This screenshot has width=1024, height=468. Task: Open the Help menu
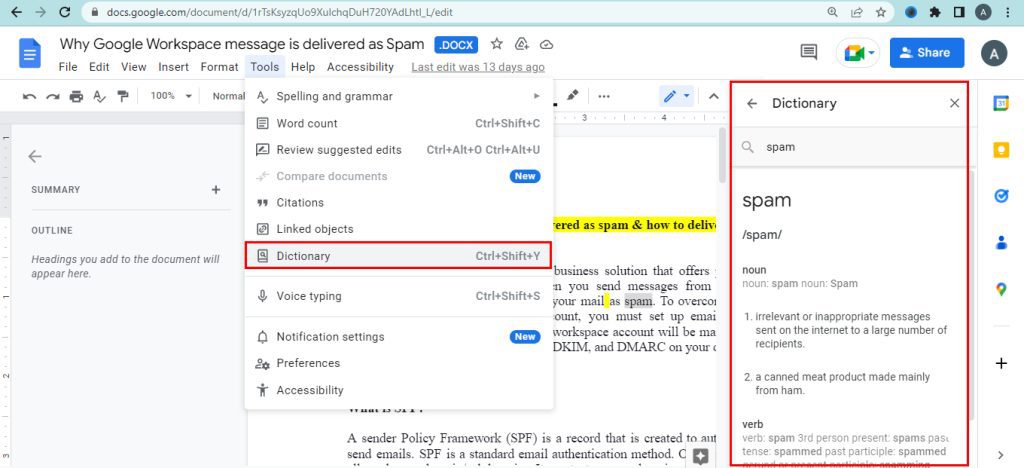click(x=303, y=67)
